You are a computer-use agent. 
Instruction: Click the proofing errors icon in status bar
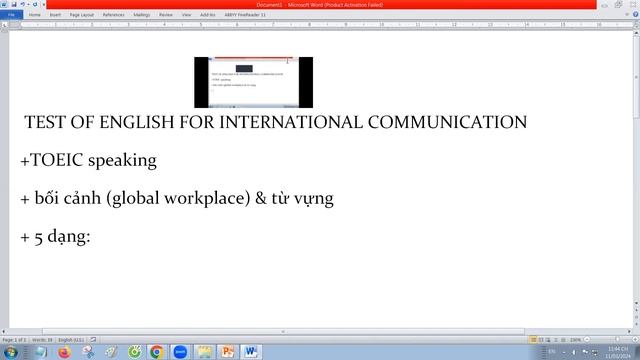pyautogui.click(x=93, y=340)
